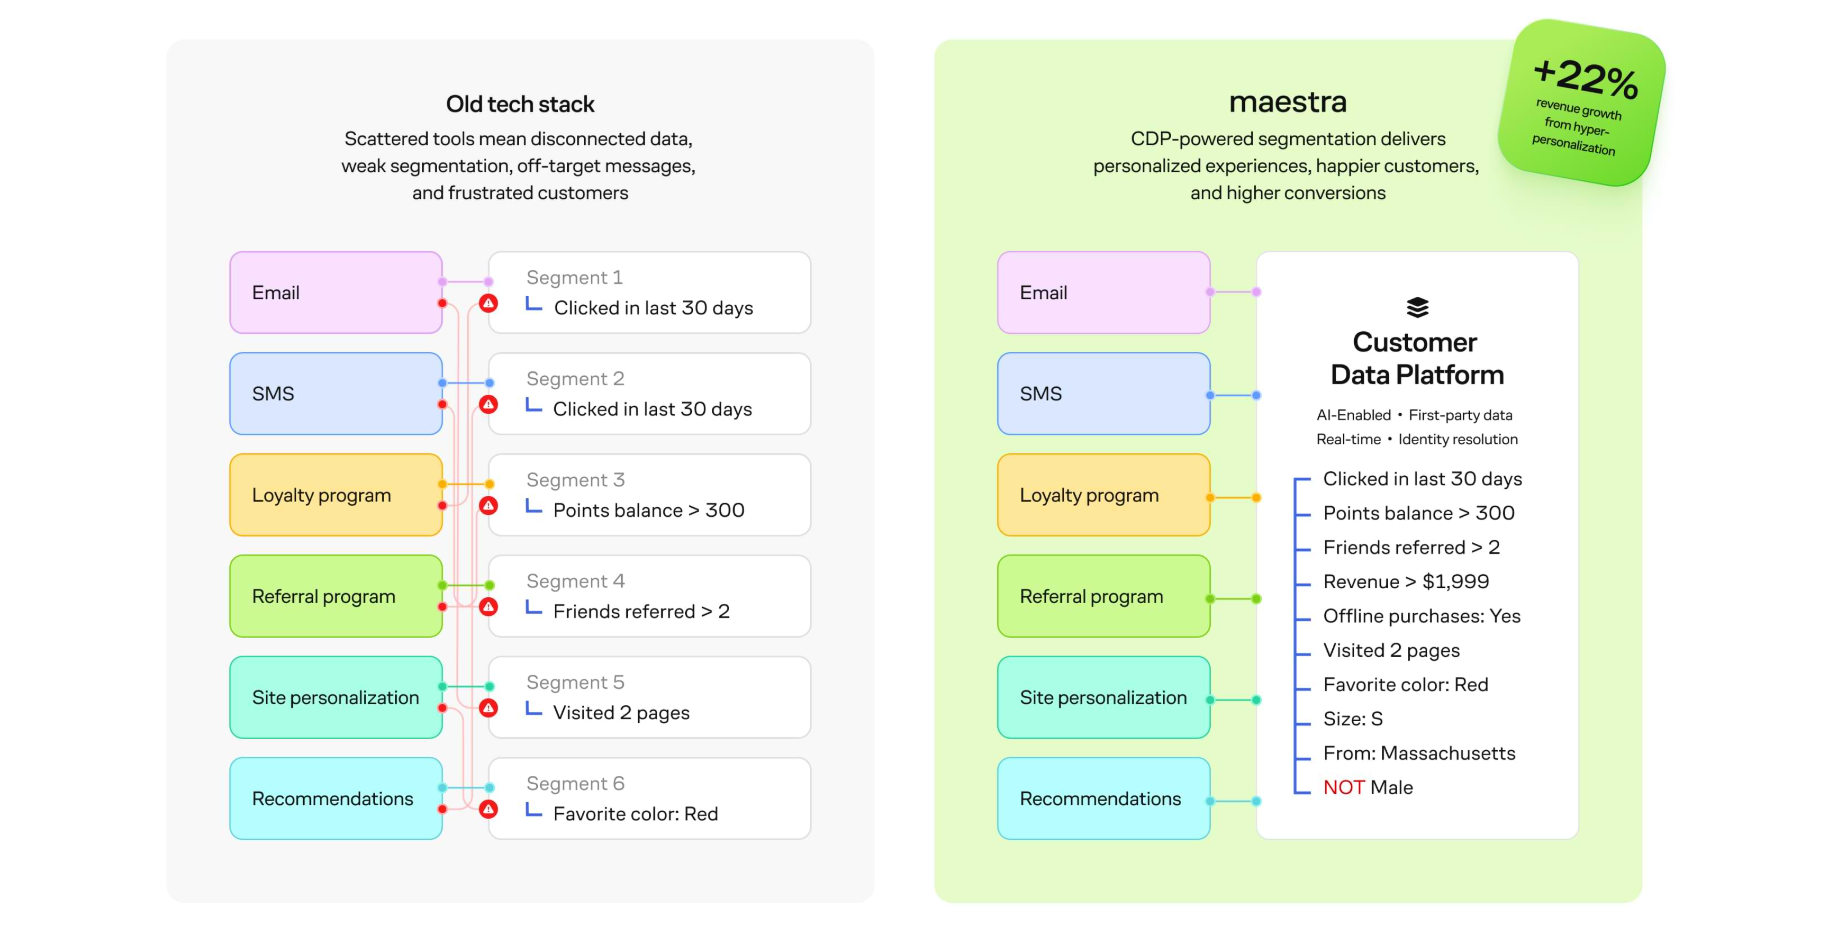
Task: Open the Segment 3 Points balance card
Action: pyautogui.click(x=649, y=495)
